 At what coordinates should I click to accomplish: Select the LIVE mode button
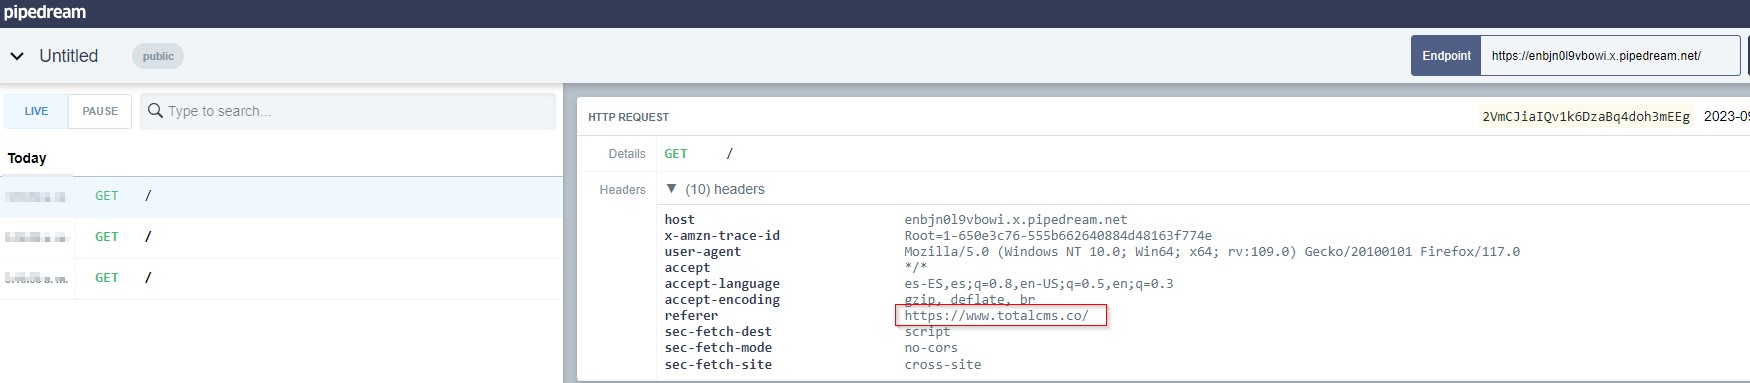tap(36, 111)
